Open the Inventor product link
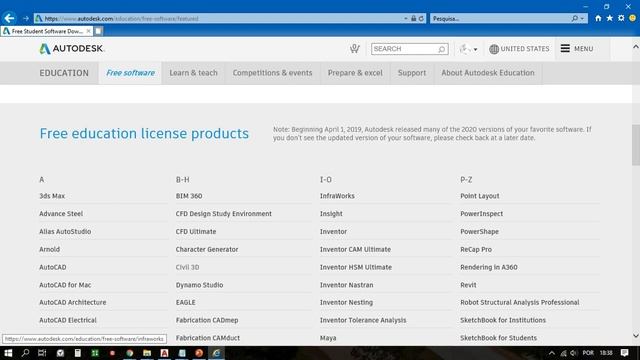The image size is (640, 360). tap(333, 231)
